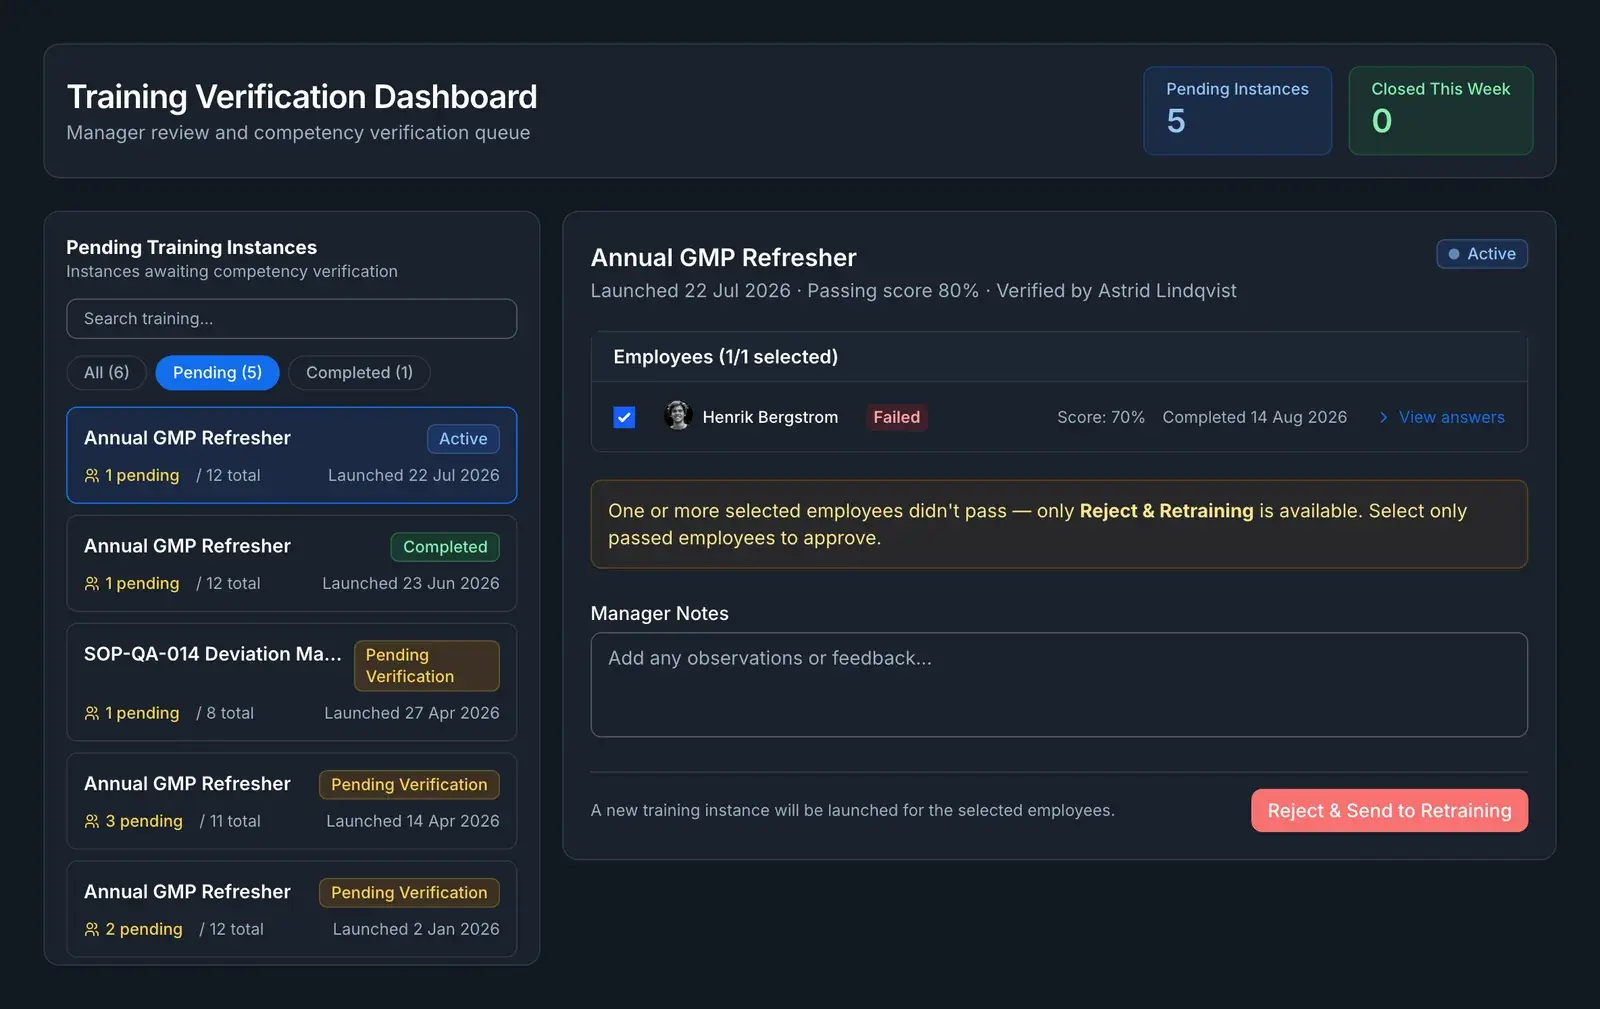
Task: Click Henrik Bergstrom's avatar photo
Action: coord(678,416)
